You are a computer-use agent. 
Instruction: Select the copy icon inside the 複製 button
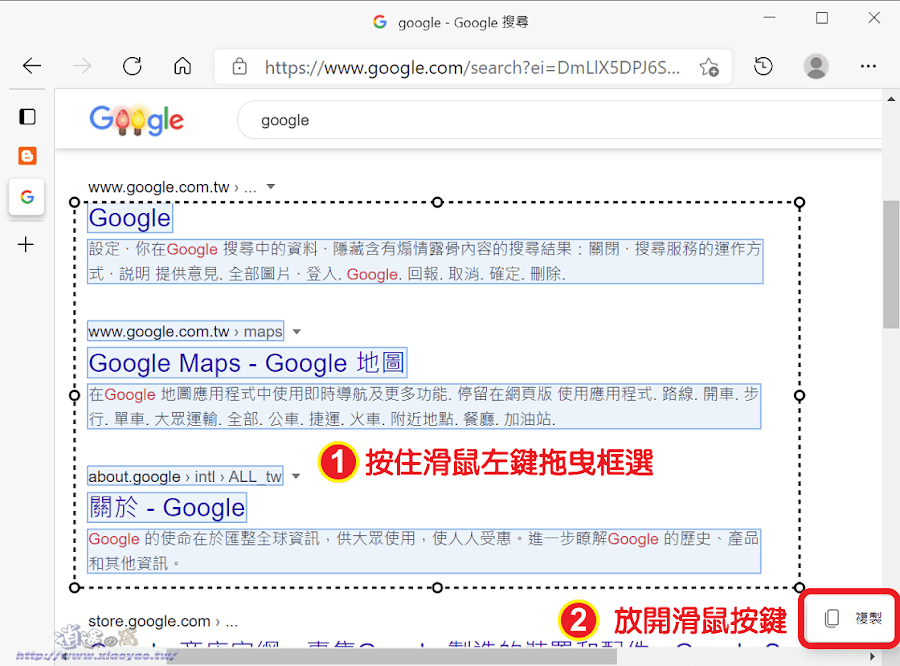[831, 619]
